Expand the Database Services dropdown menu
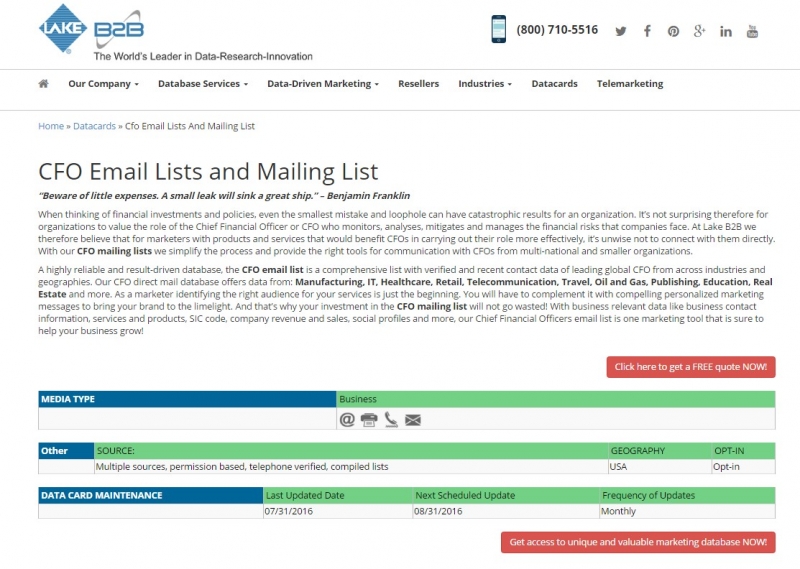Image resolution: width=800 pixels, height=569 pixels. [203, 84]
